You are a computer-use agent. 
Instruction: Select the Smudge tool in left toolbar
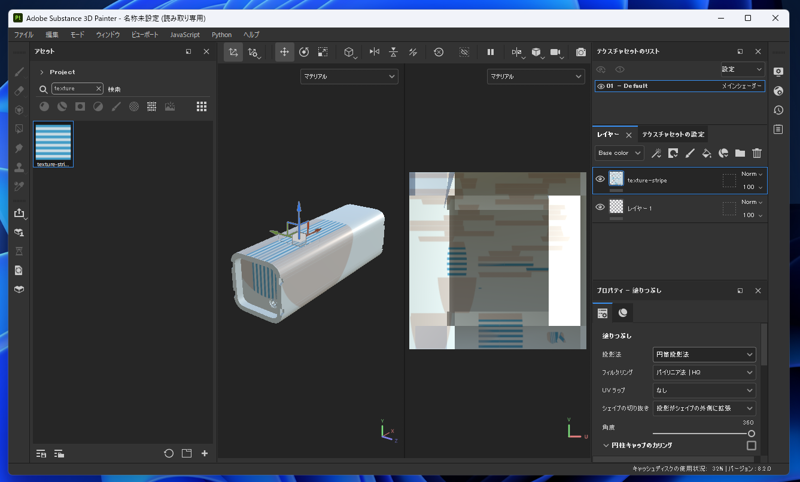[x=19, y=148]
